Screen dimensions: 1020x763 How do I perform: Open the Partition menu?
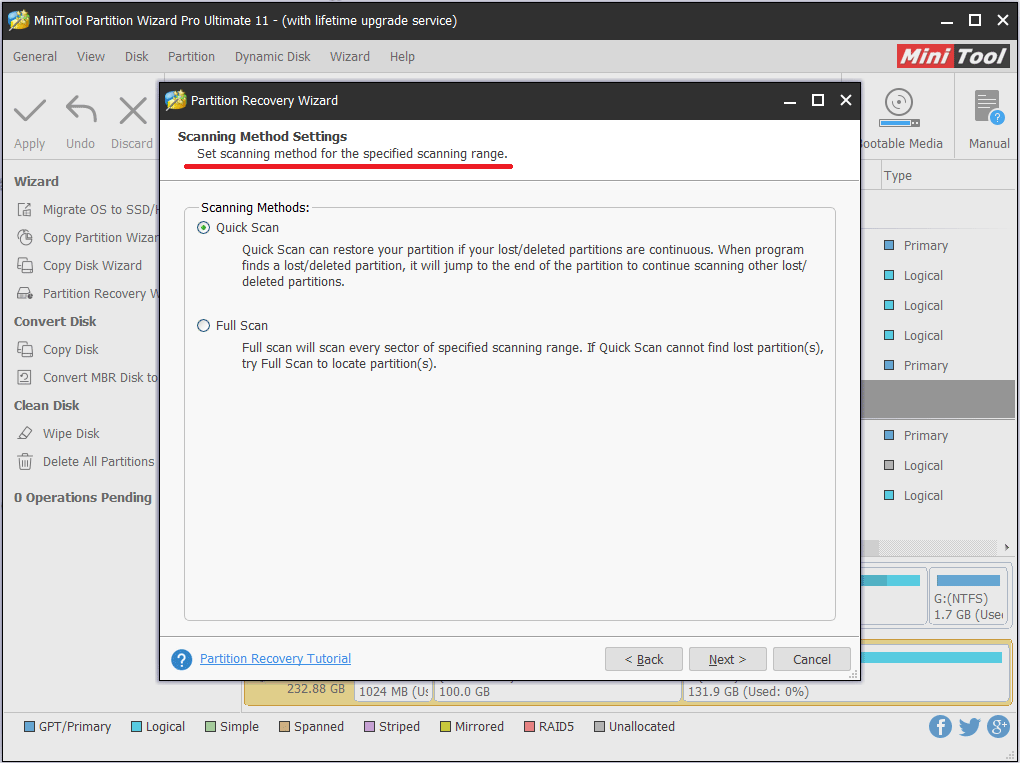click(191, 57)
